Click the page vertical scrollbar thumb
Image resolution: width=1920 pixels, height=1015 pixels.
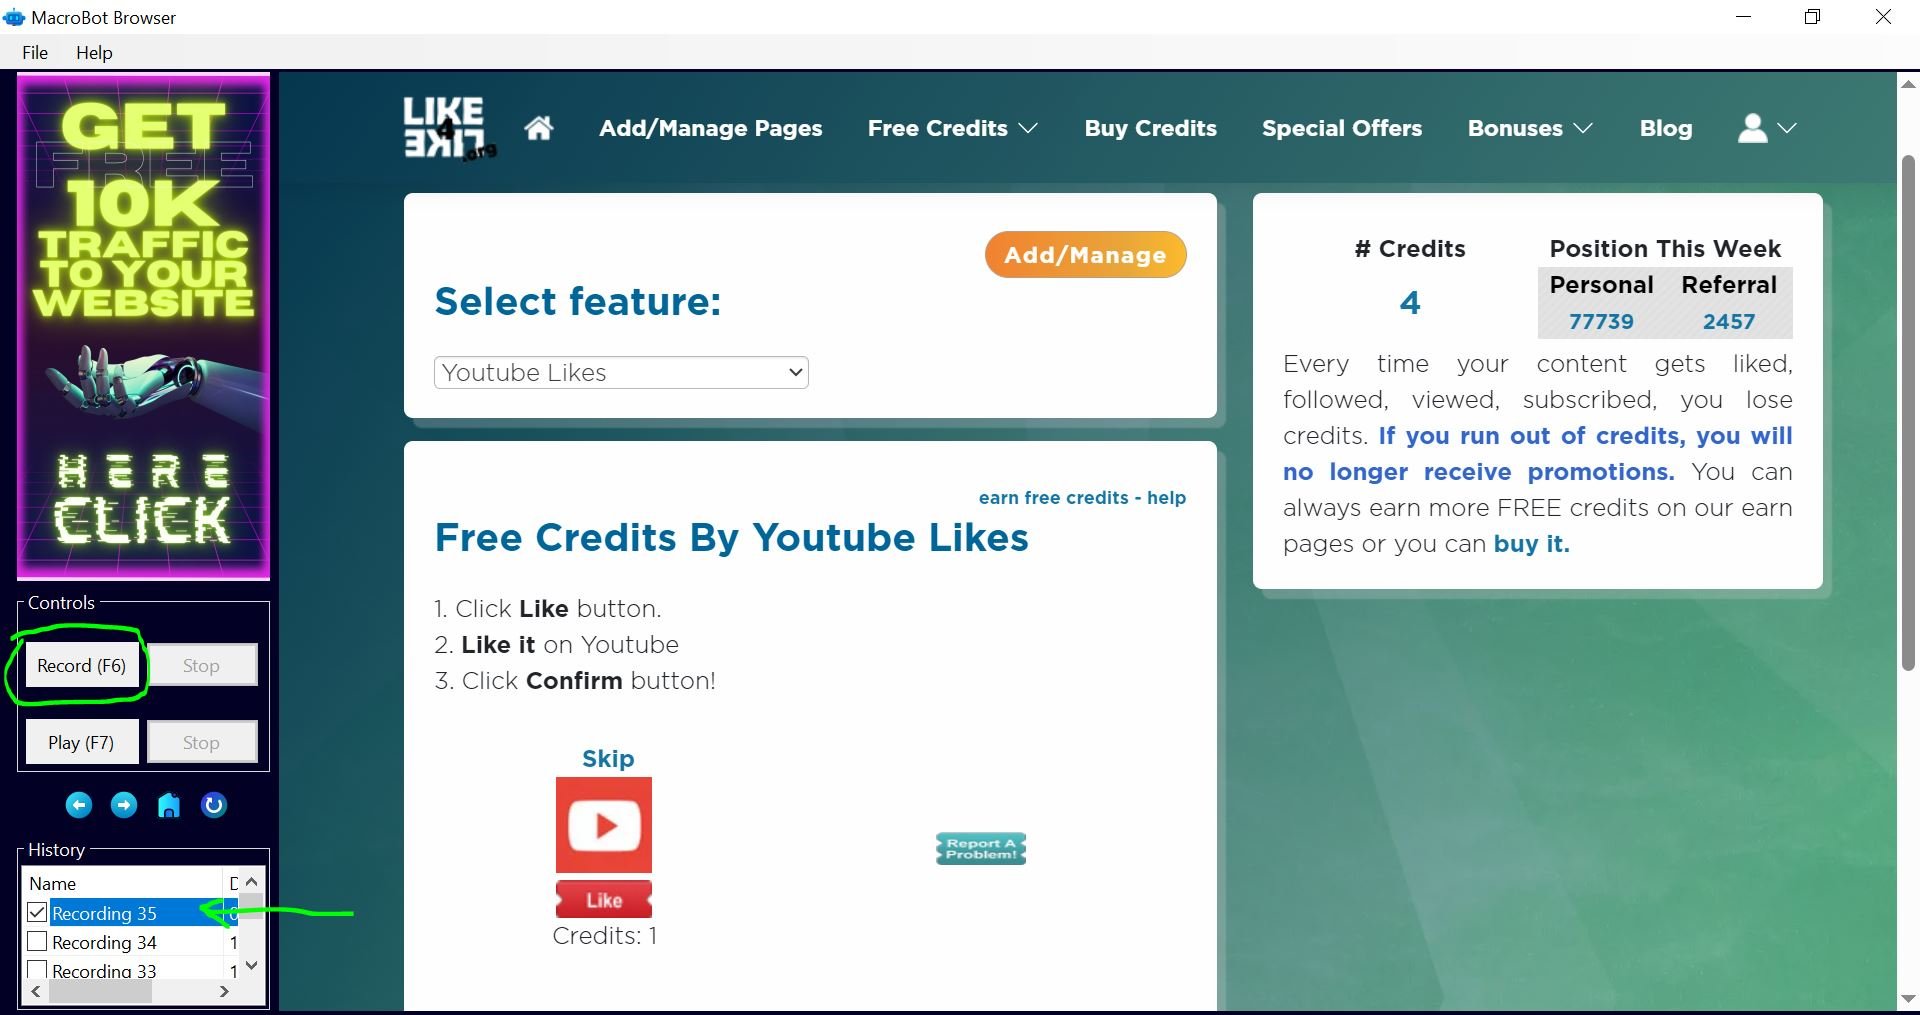(1908, 412)
